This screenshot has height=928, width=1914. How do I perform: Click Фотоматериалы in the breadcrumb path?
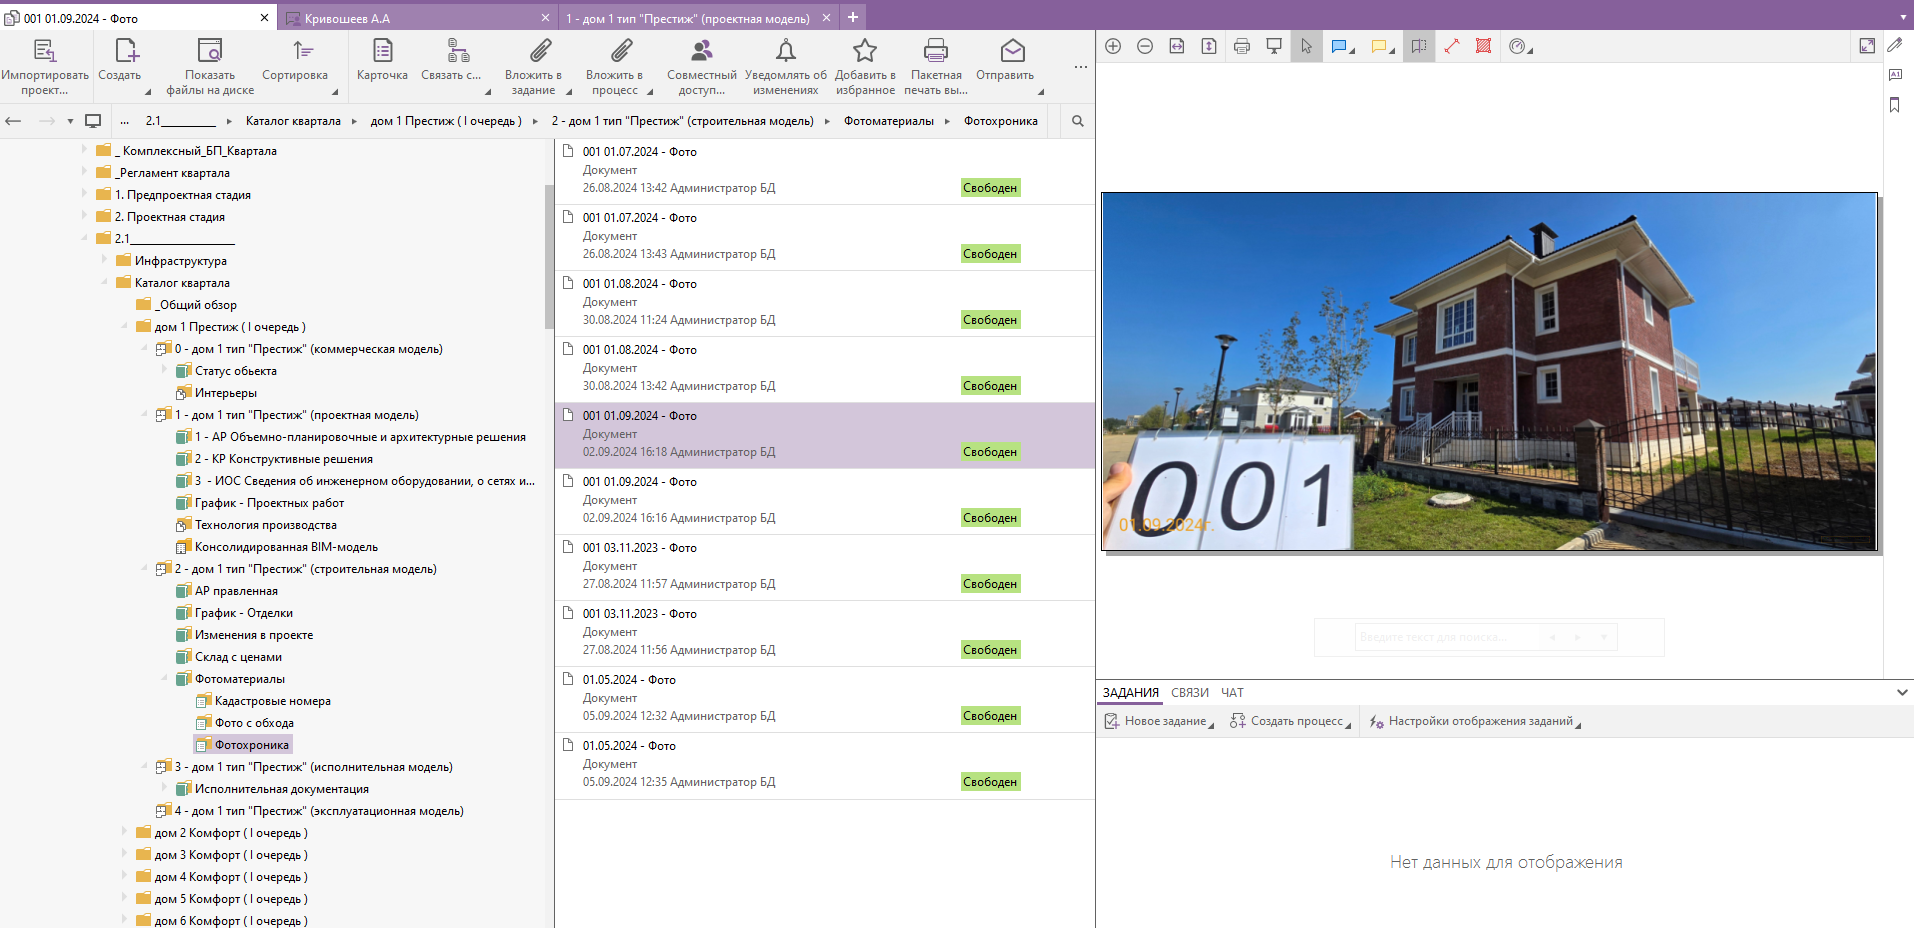(888, 121)
